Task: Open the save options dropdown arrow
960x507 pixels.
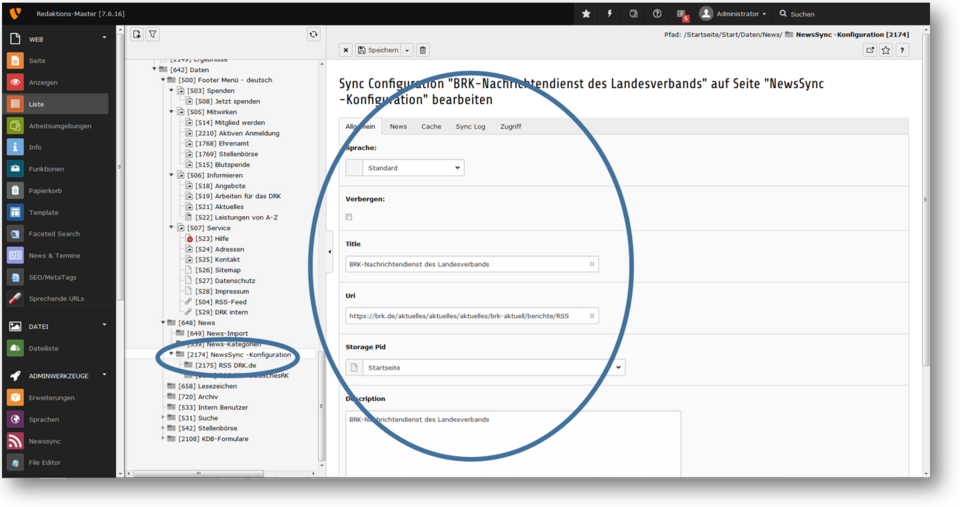Action: click(407, 50)
